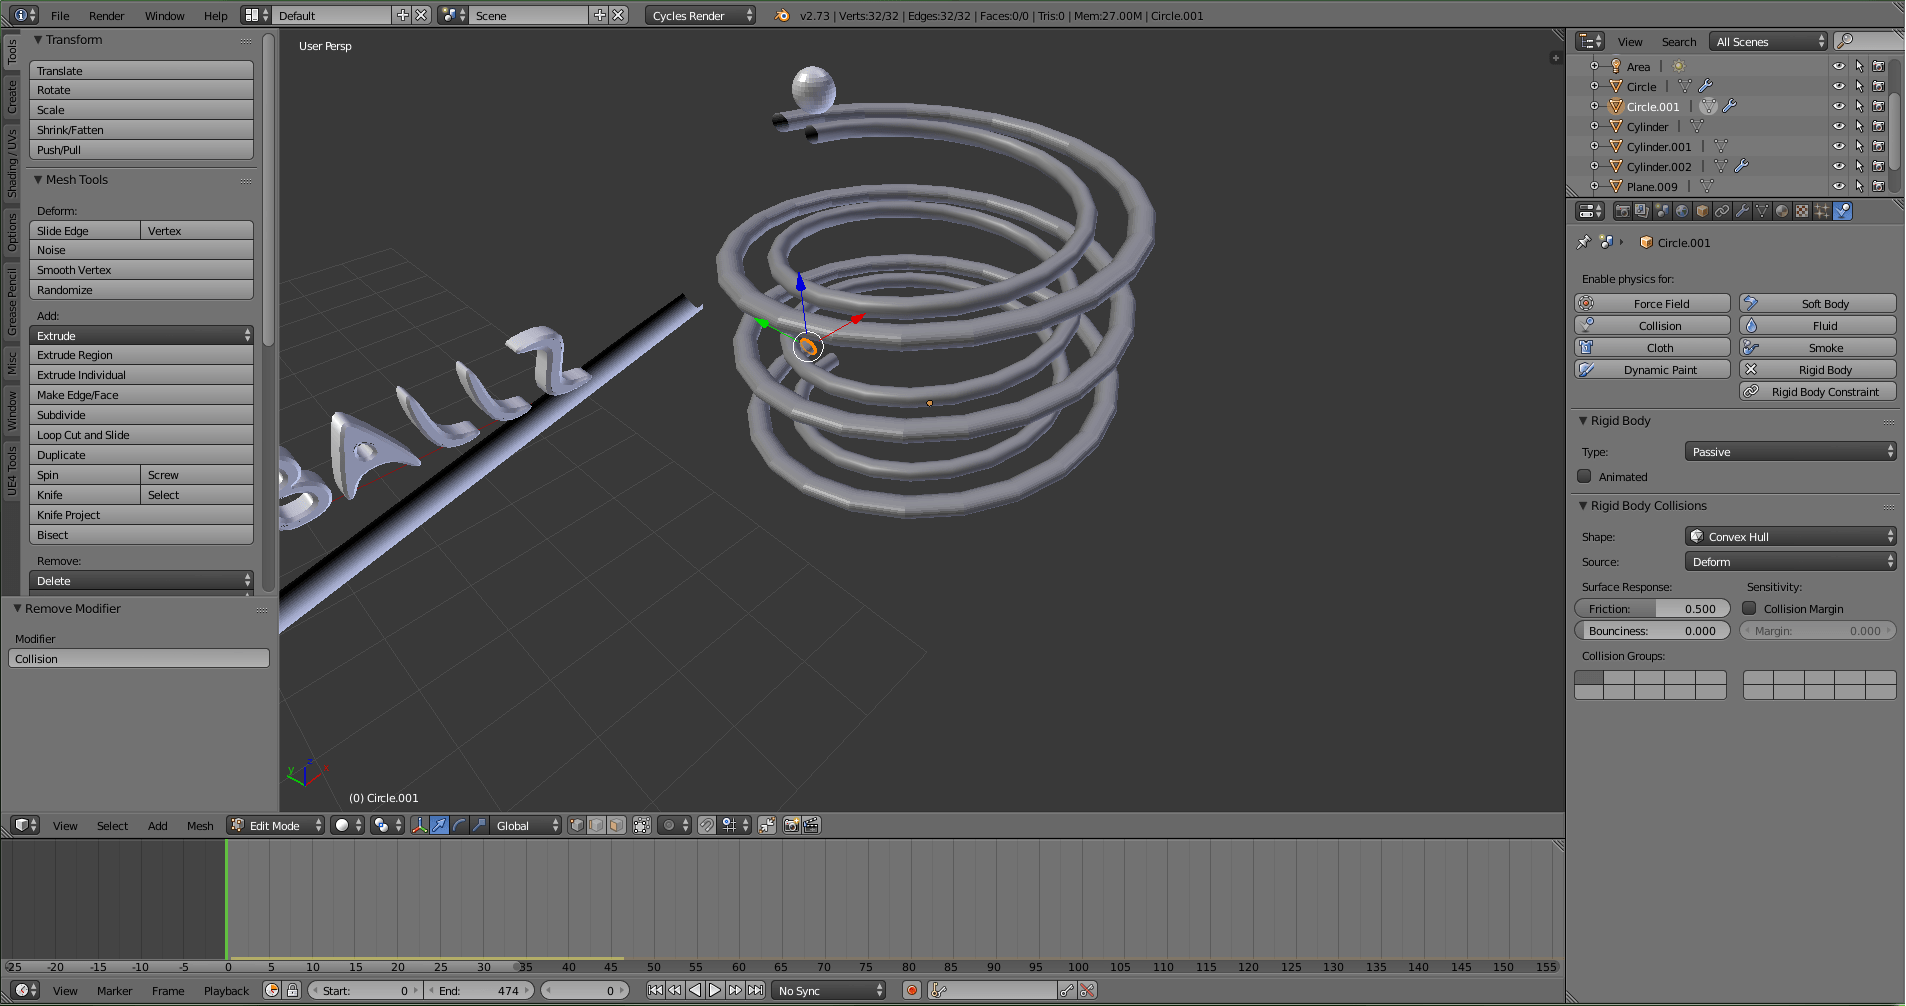Open the Scene properties tab
Image resolution: width=1906 pixels, height=1006 pixels.
pyautogui.click(x=1662, y=211)
